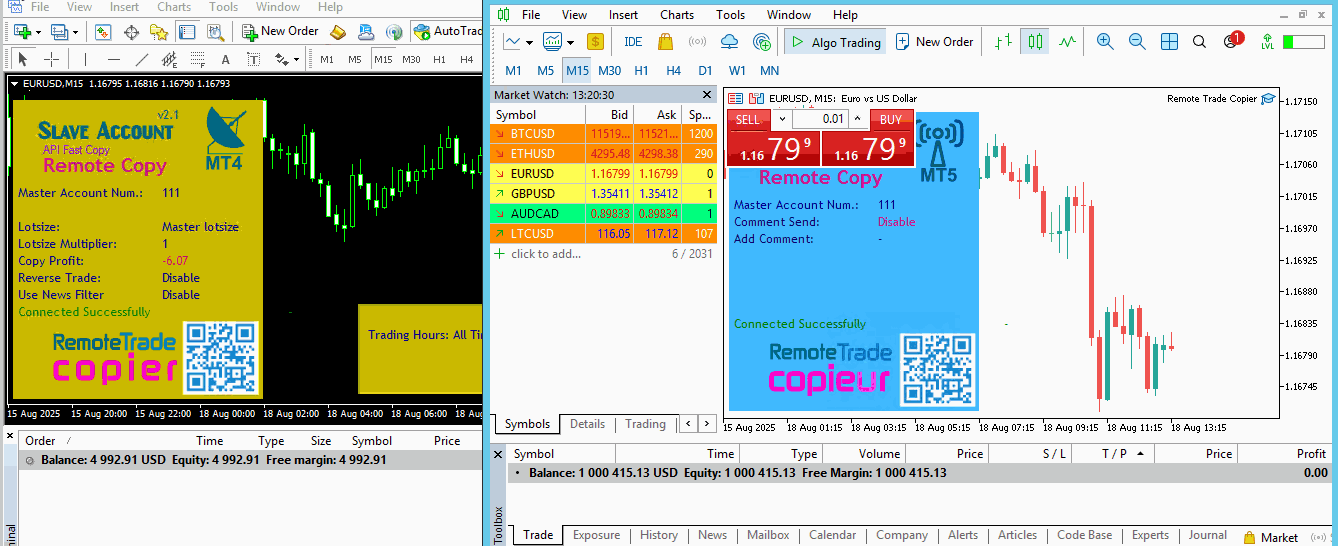Click the MT4 New Order button
The image size is (1338, 546).
280,31
